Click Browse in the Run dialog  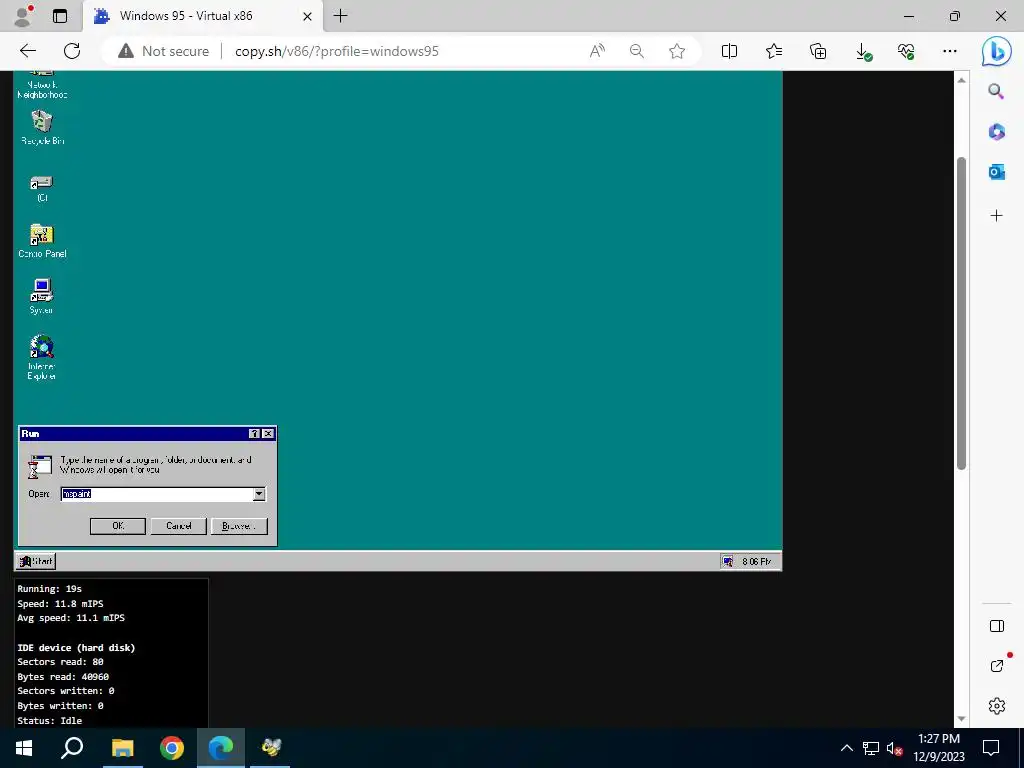point(239,526)
